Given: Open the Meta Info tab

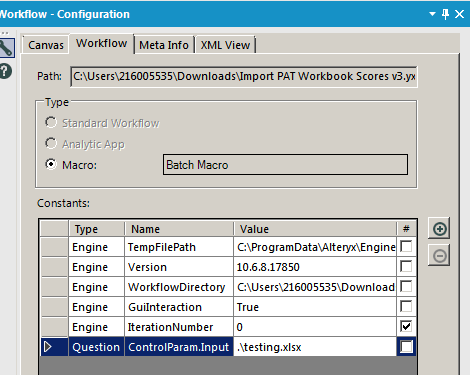Looking at the screenshot, I should (164, 45).
